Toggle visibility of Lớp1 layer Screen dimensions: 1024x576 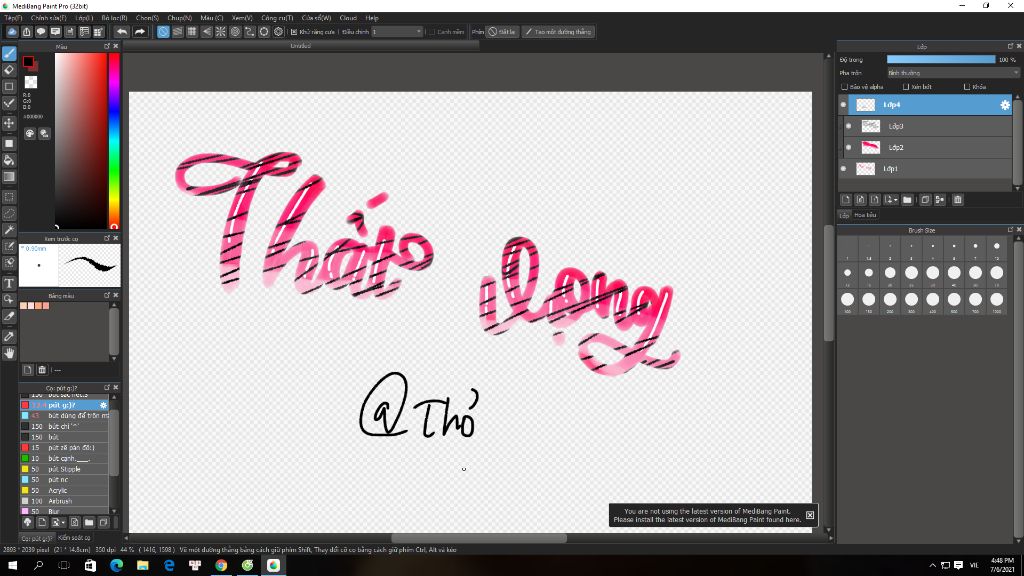pyautogui.click(x=843, y=168)
